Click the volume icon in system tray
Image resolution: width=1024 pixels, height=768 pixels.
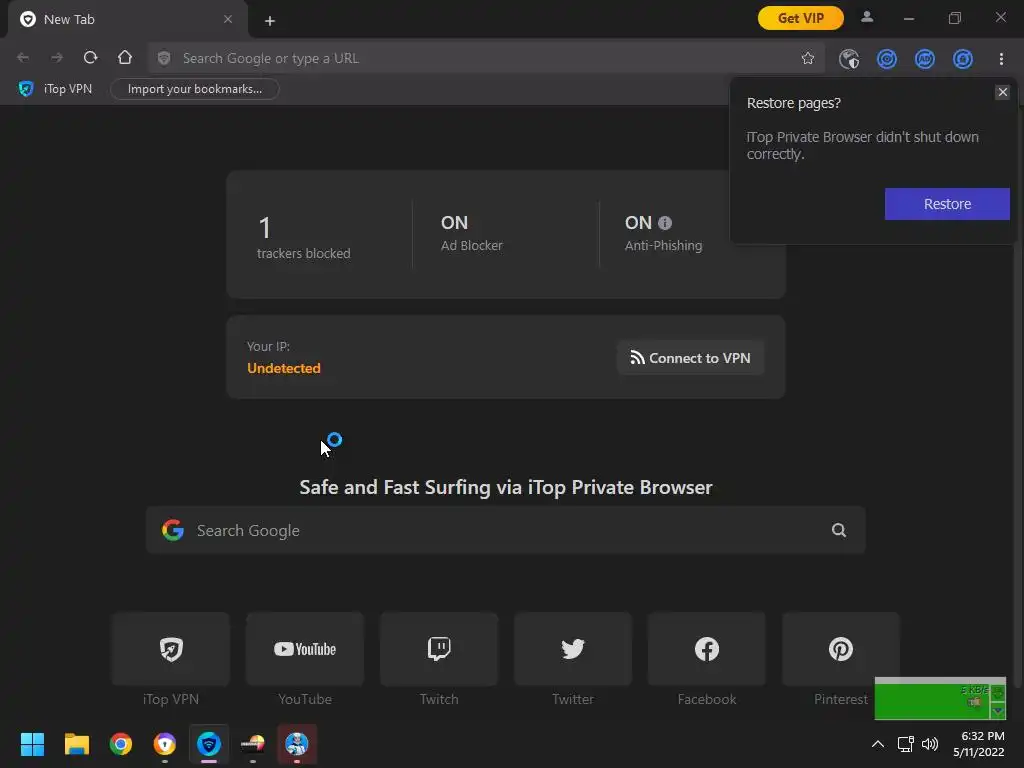pyautogui.click(x=930, y=744)
